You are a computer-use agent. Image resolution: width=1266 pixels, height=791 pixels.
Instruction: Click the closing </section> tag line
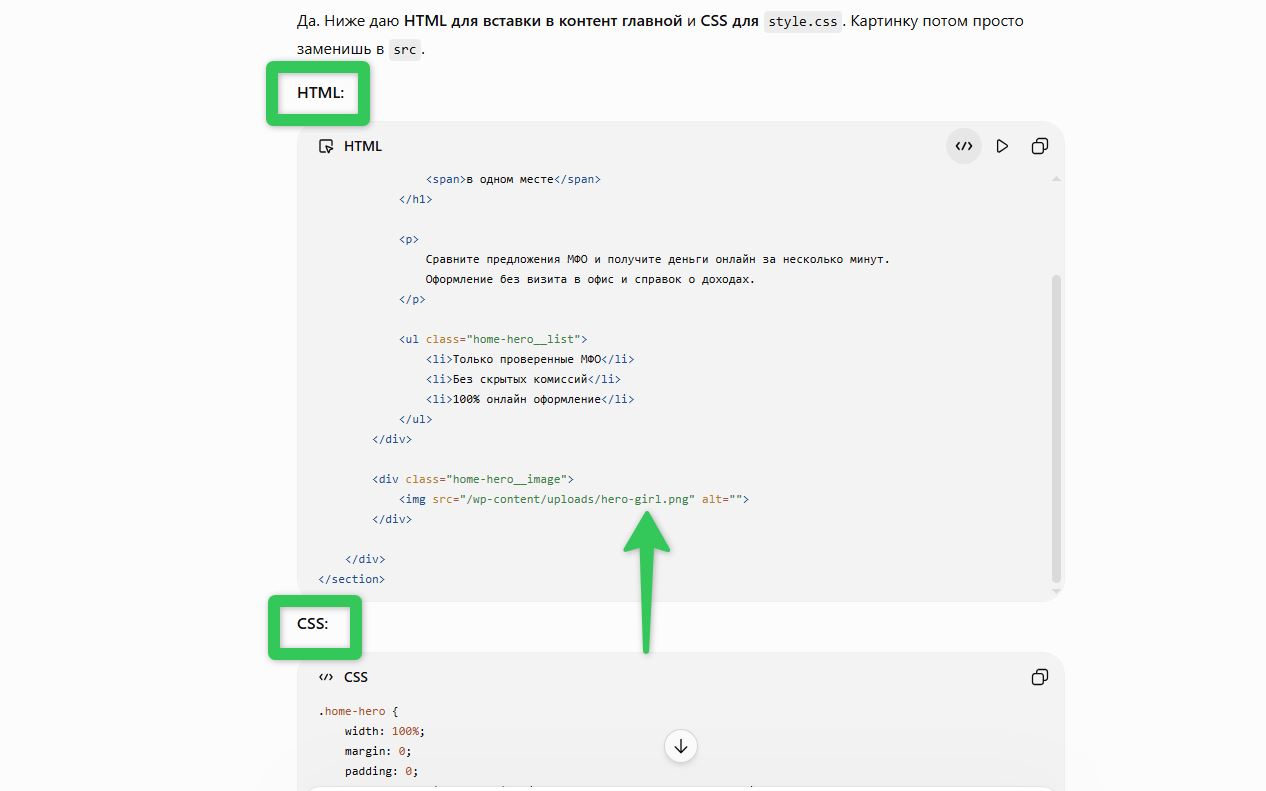tap(352, 579)
